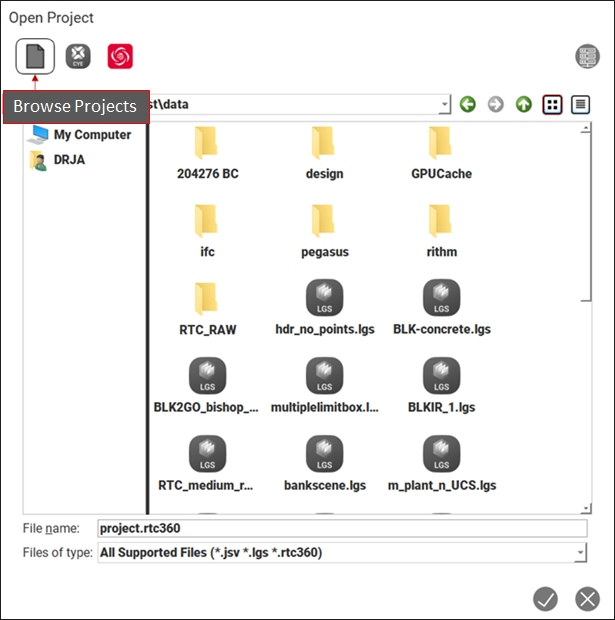Switch to icon grid view
This screenshot has width=615, height=620.
[x=552, y=105]
